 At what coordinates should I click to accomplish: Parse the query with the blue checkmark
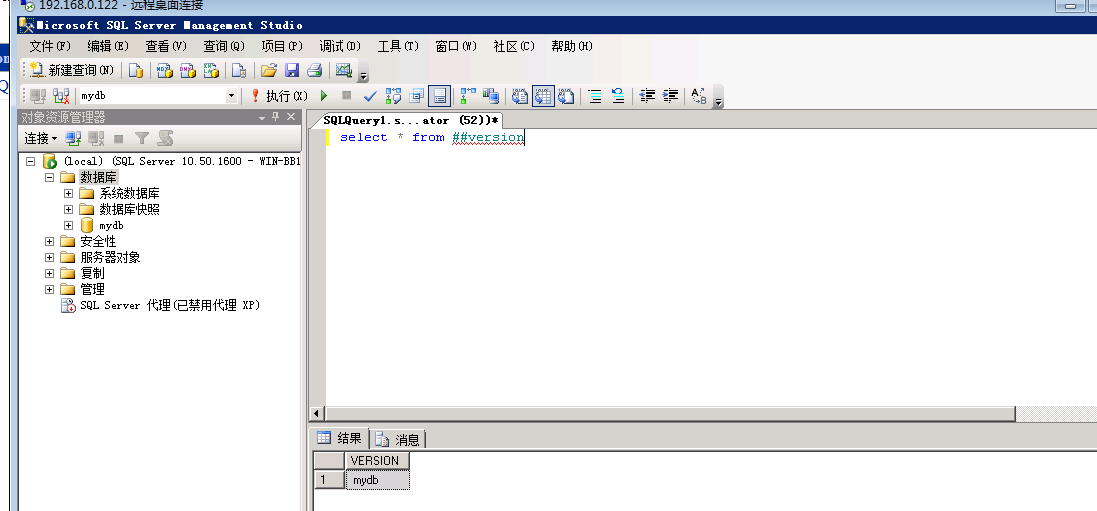pos(370,96)
